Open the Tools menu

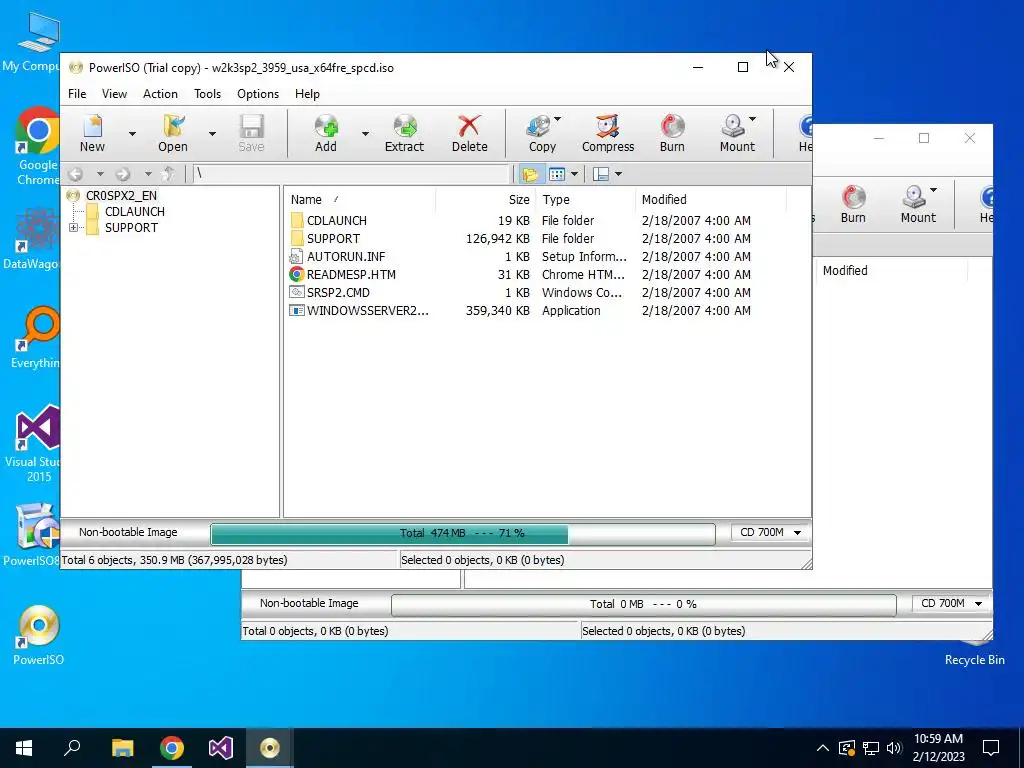pyautogui.click(x=207, y=94)
